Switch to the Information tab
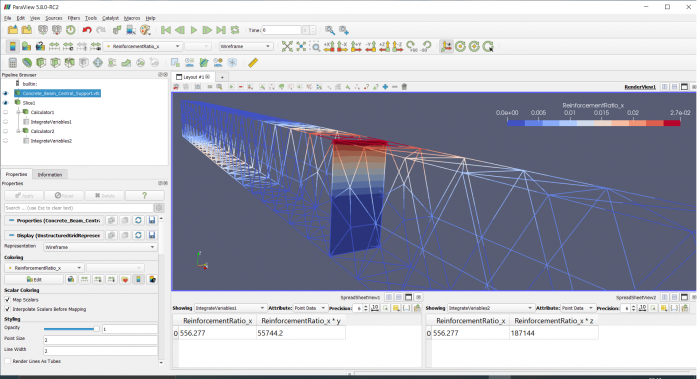The height and width of the screenshot is (379, 700). tap(50, 175)
